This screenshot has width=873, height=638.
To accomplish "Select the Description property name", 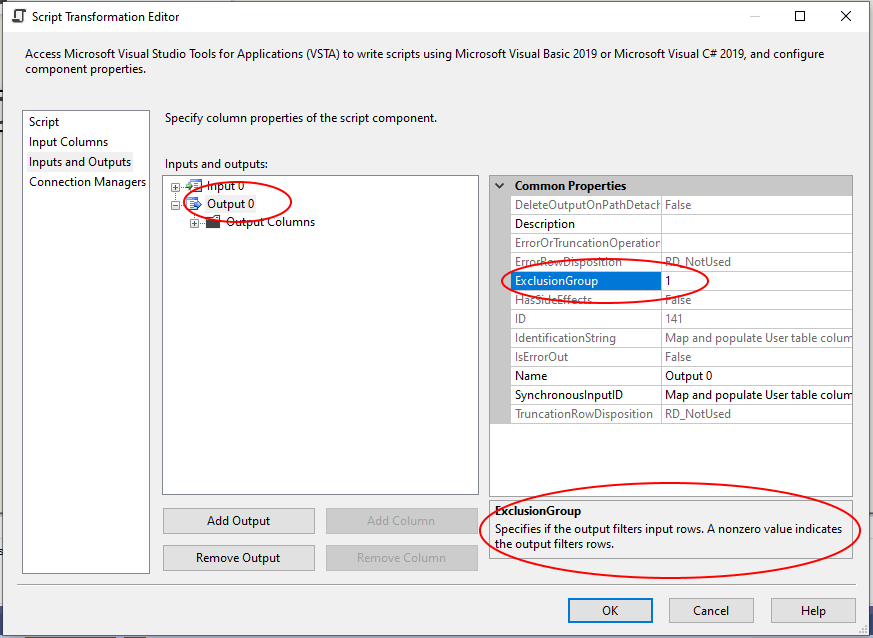I will tap(586, 224).
